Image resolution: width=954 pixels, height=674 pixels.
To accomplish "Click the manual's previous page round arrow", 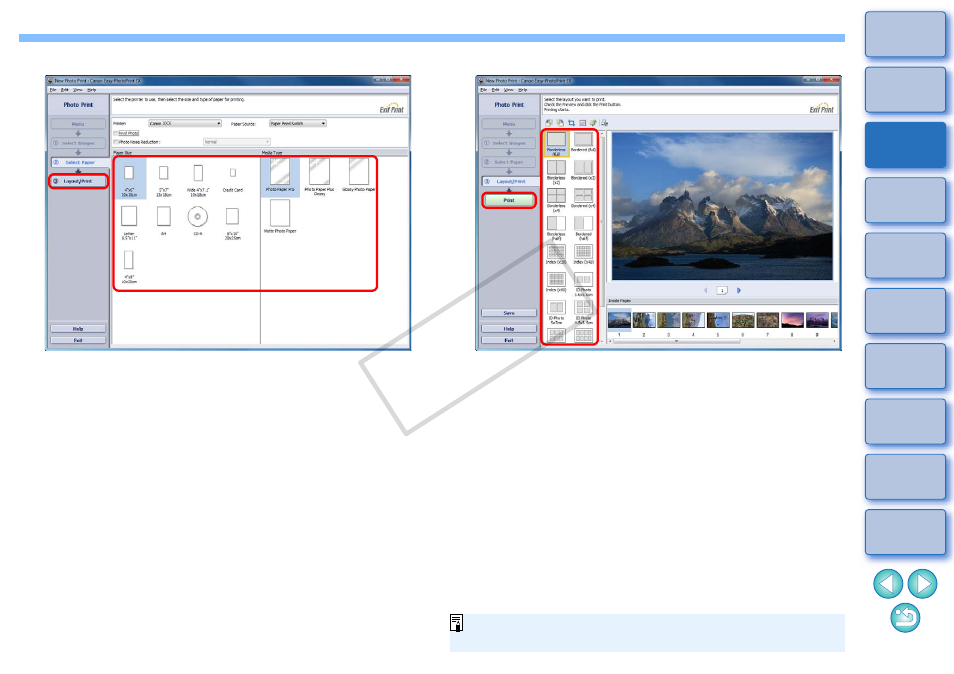I will pyautogui.click(x=888, y=584).
